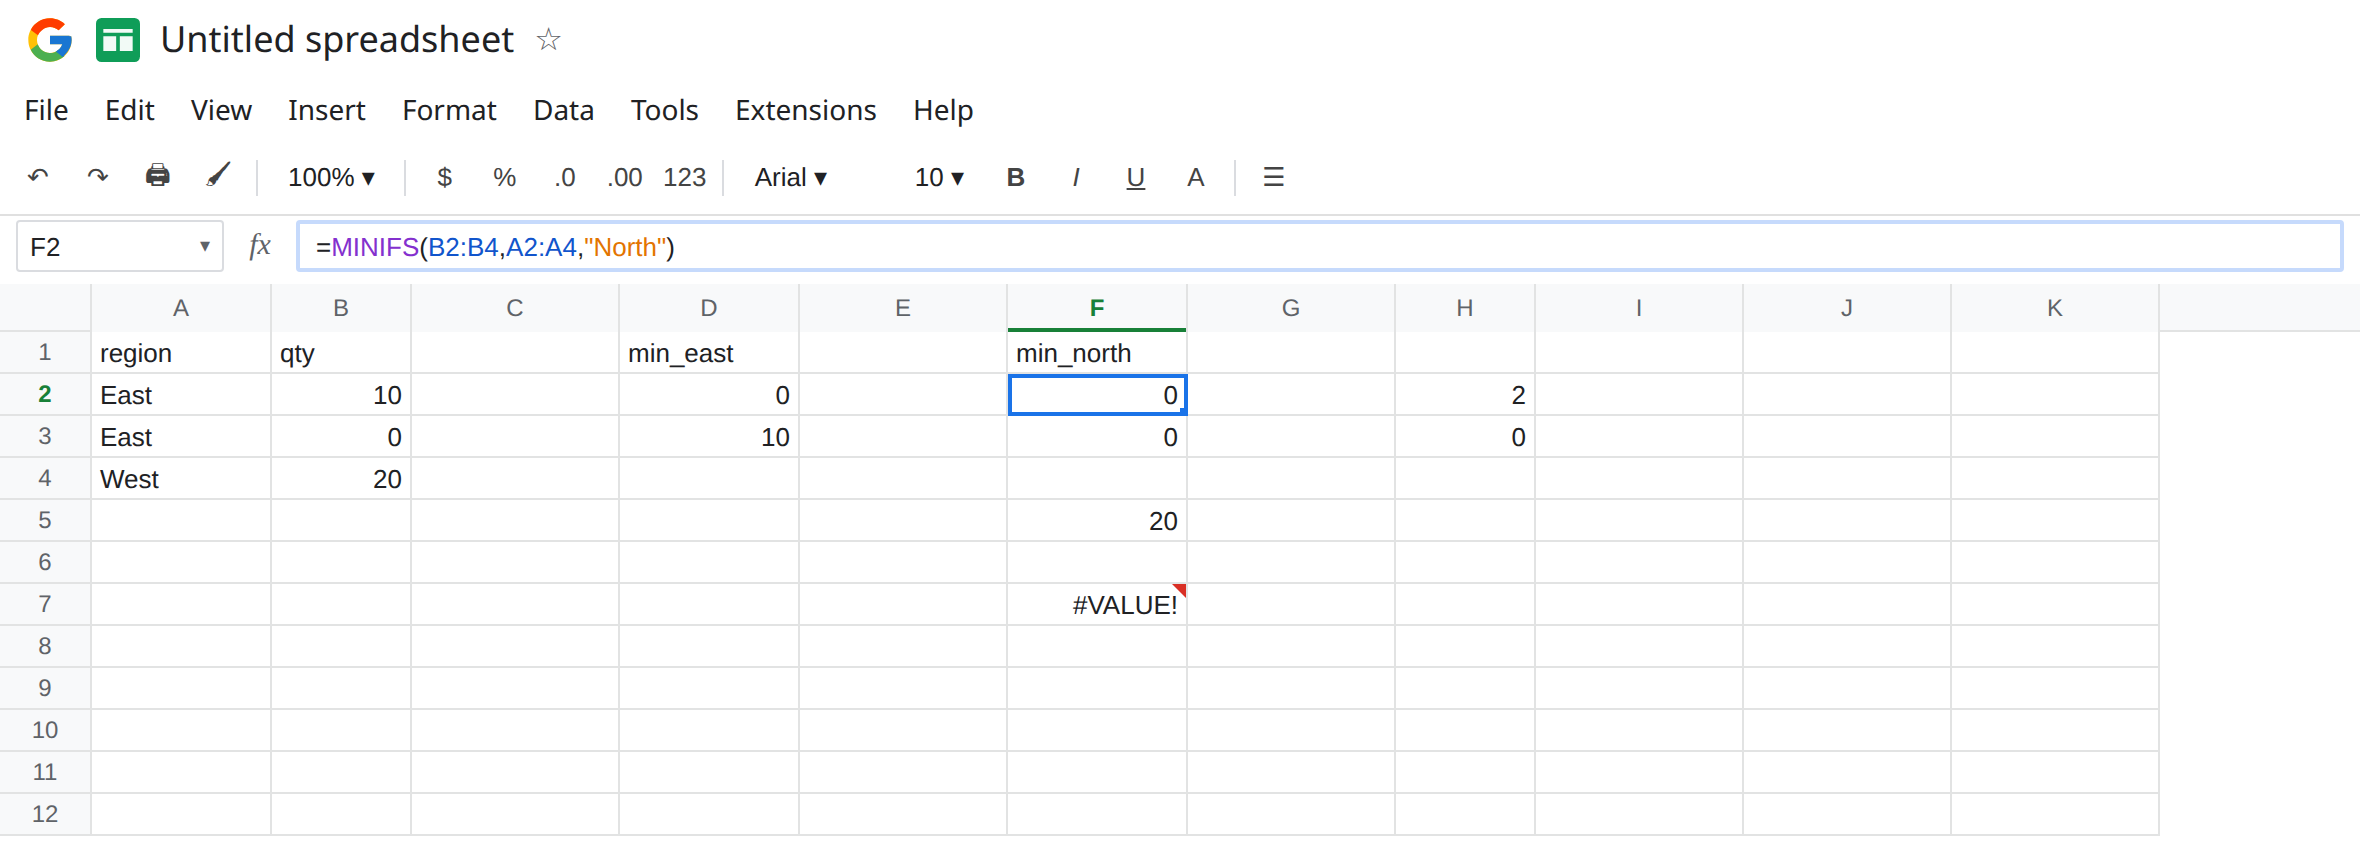Open the Insert menu

[x=326, y=110]
